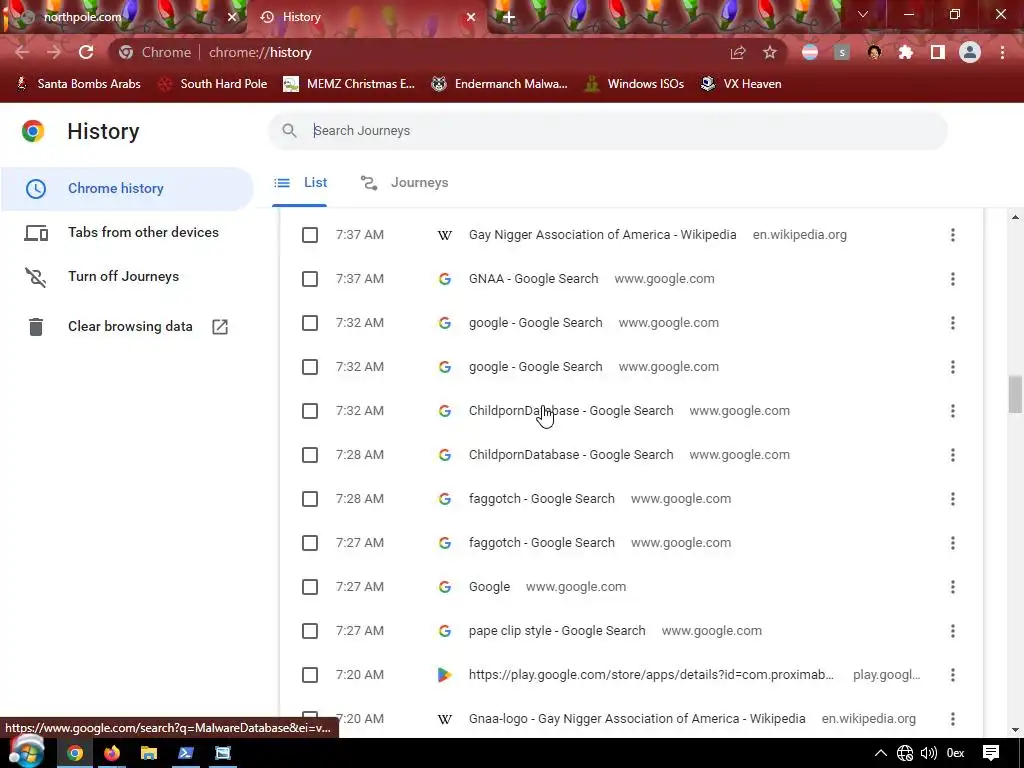Open the profile avatar button
1024x768 pixels.
tap(970, 52)
